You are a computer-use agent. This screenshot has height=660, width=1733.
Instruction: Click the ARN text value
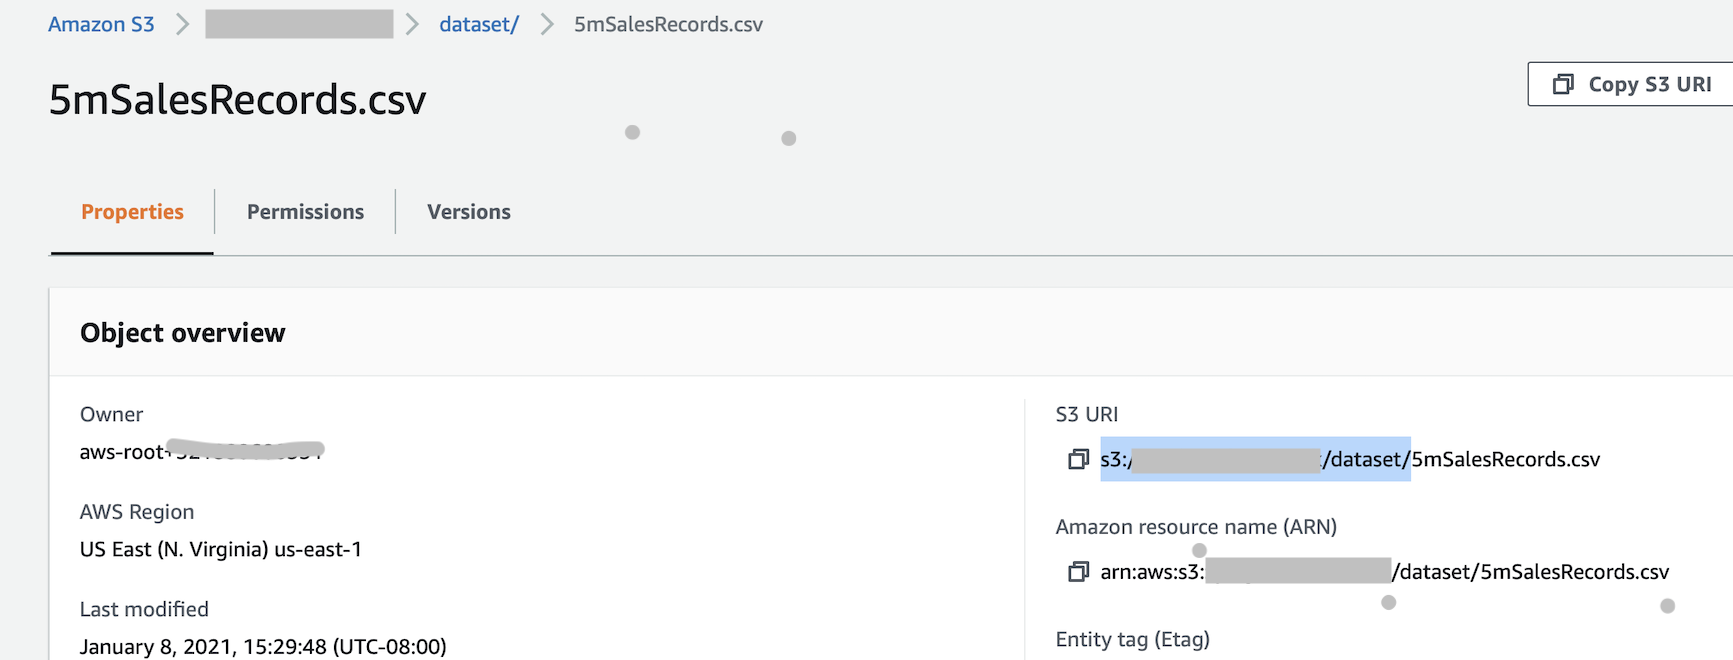1384,572
